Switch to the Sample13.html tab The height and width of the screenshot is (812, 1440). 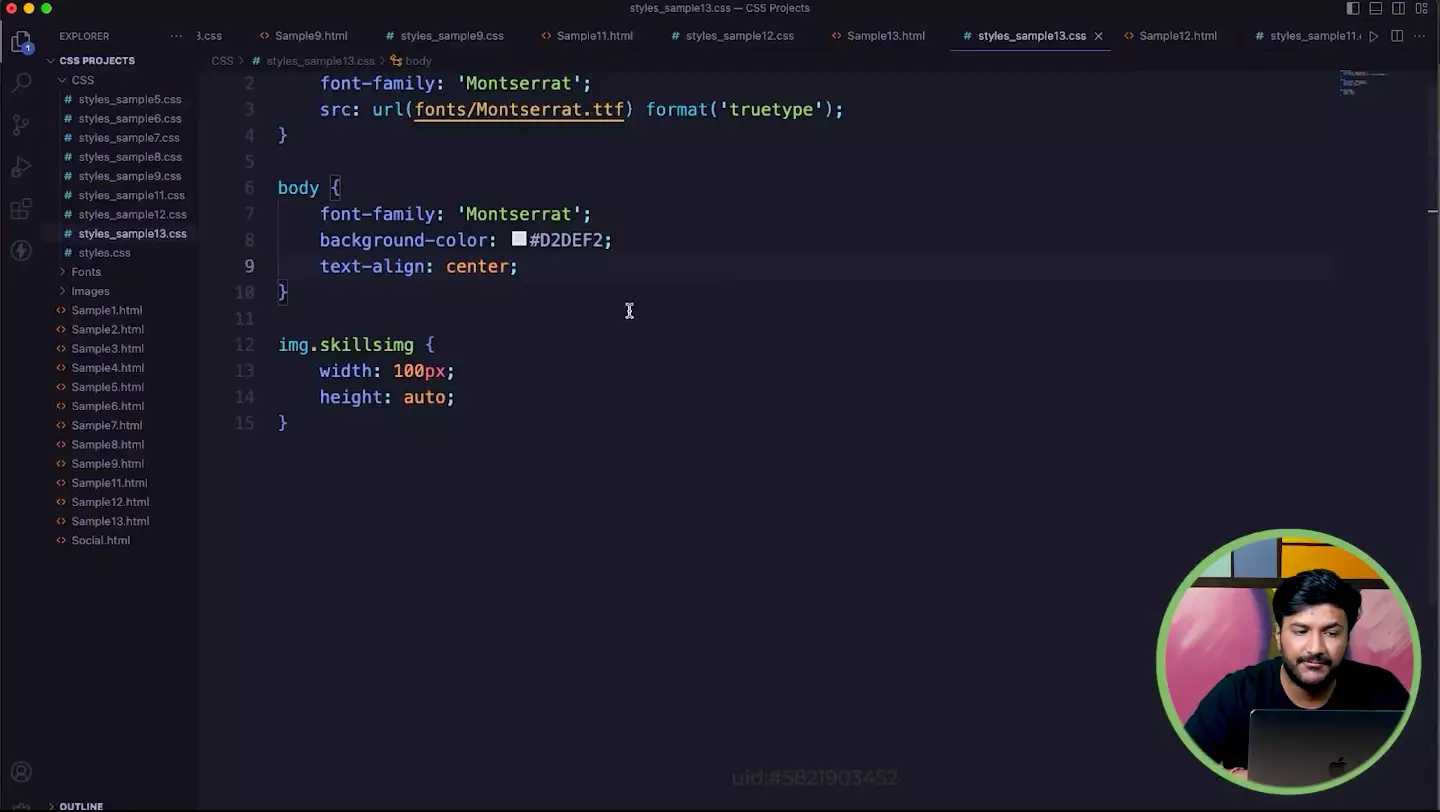pyautogui.click(x=885, y=36)
